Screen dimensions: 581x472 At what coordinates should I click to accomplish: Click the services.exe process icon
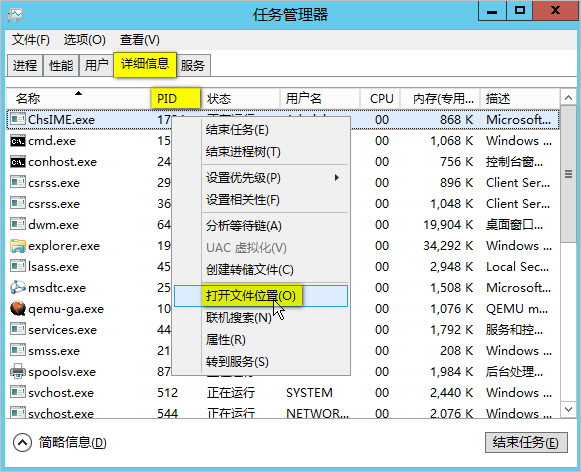pyautogui.click(x=18, y=329)
